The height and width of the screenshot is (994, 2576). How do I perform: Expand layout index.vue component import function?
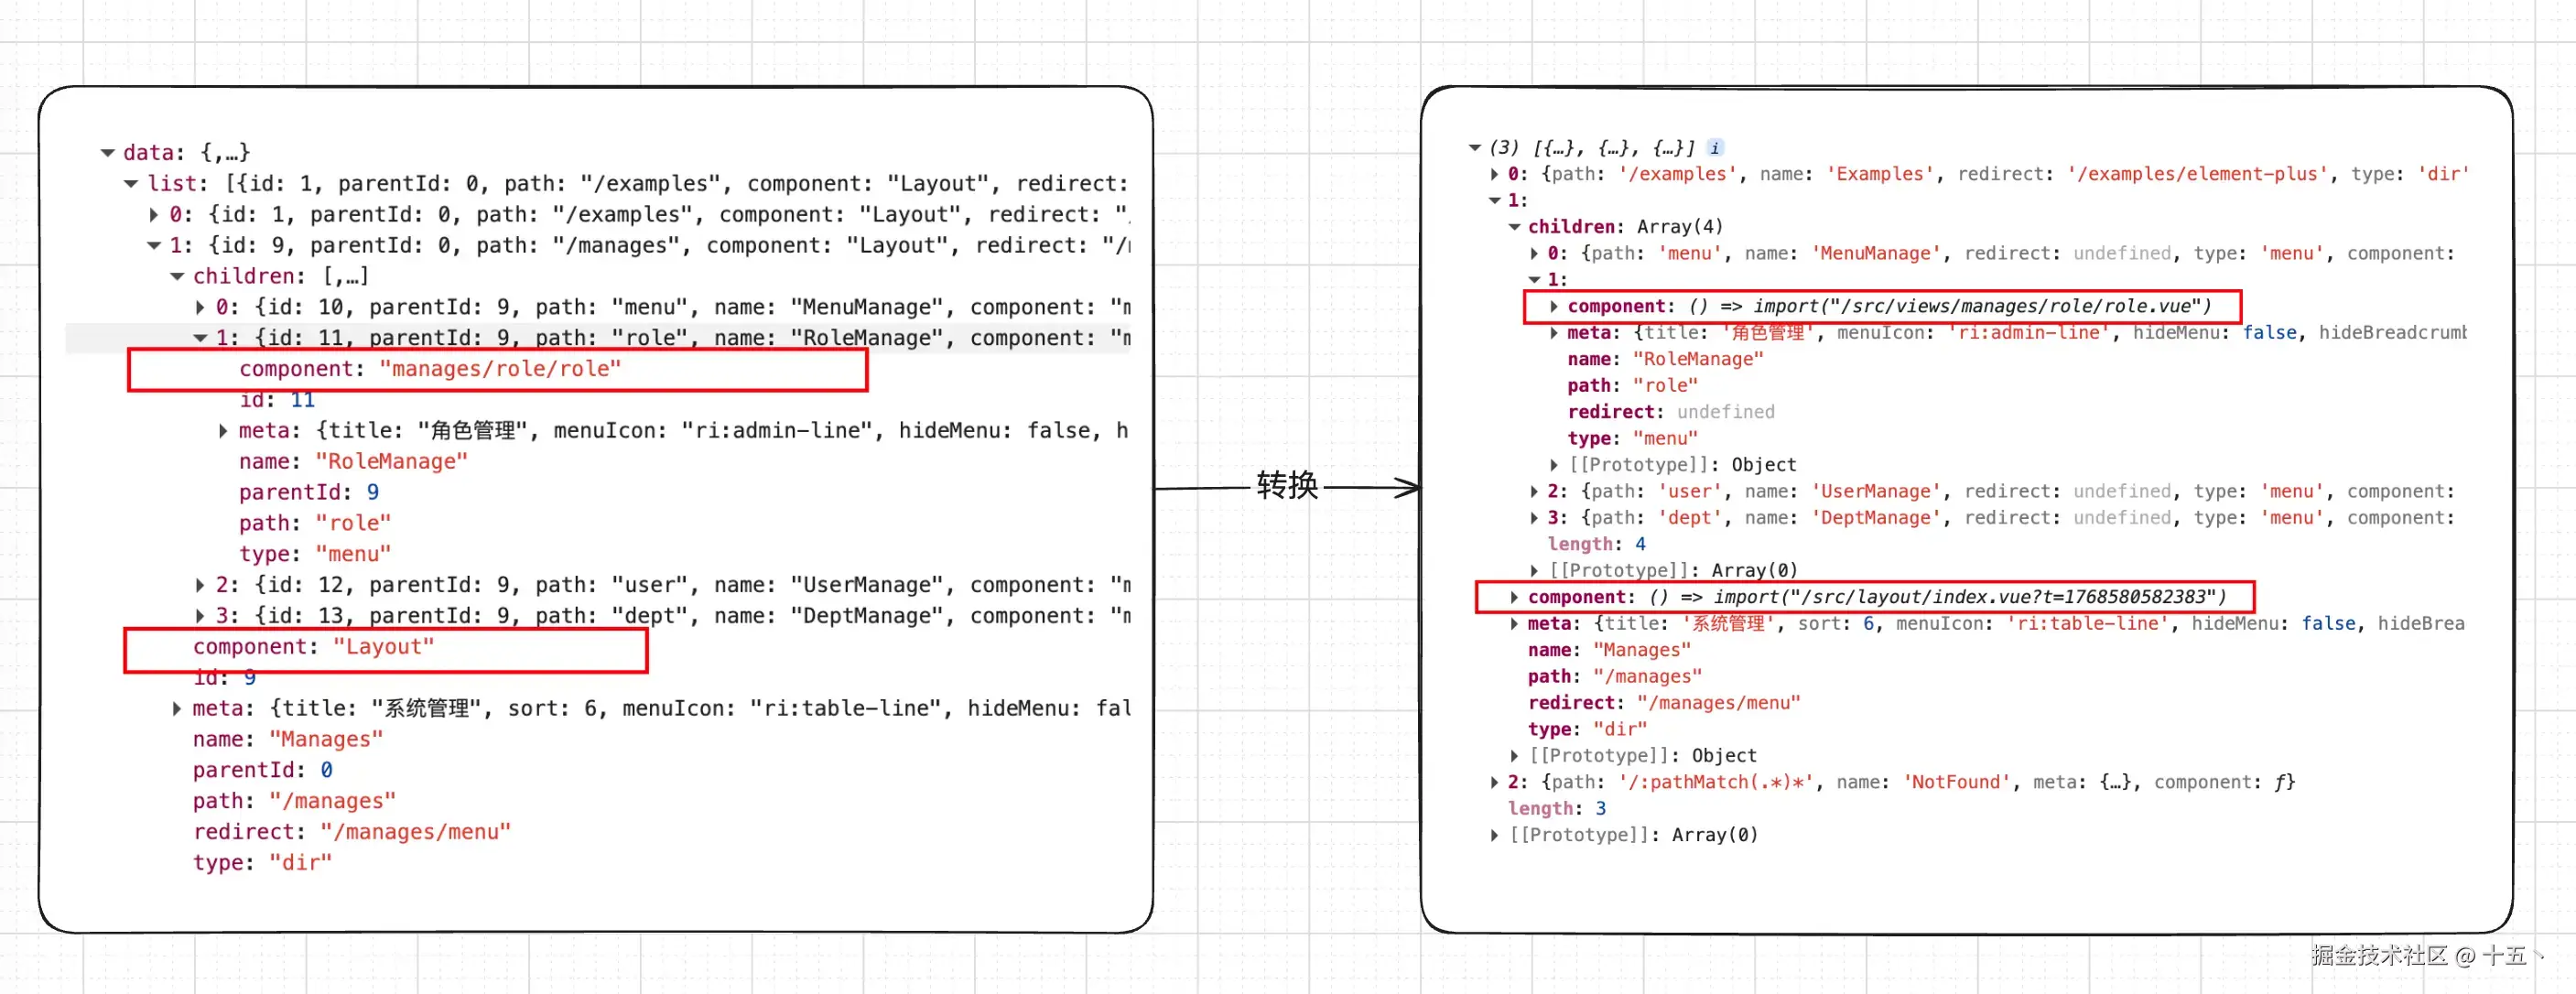click(x=1514, y=597)
